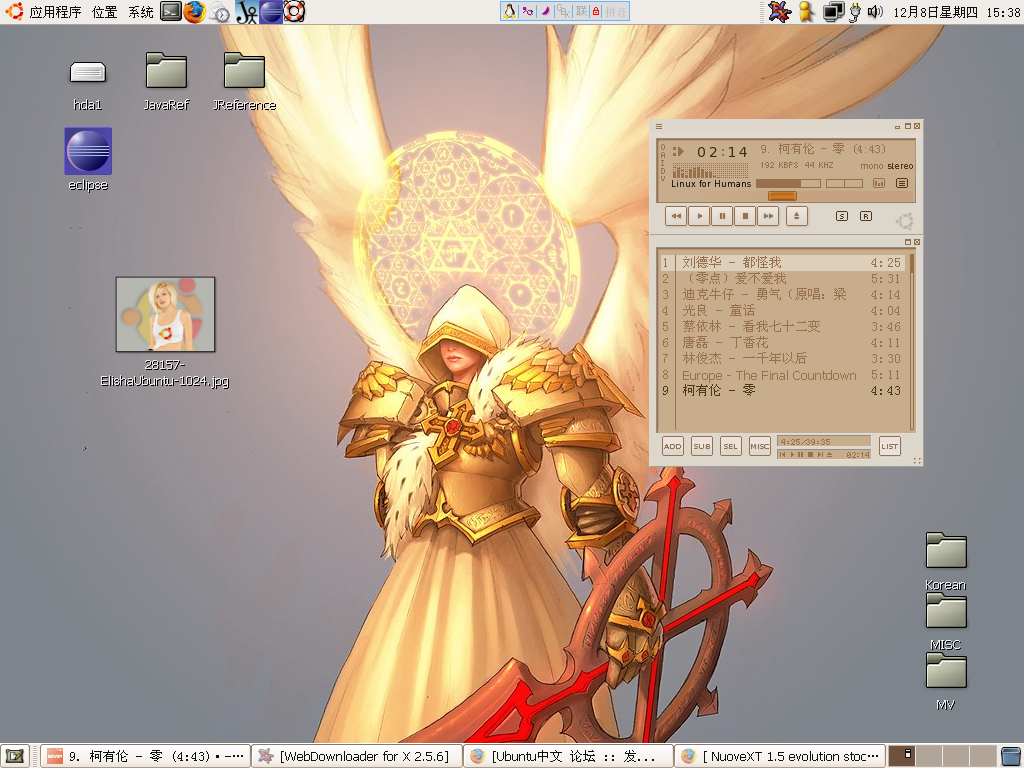Click the penguin icon in input method bar

pyautogui.click(x=509, y=11)
